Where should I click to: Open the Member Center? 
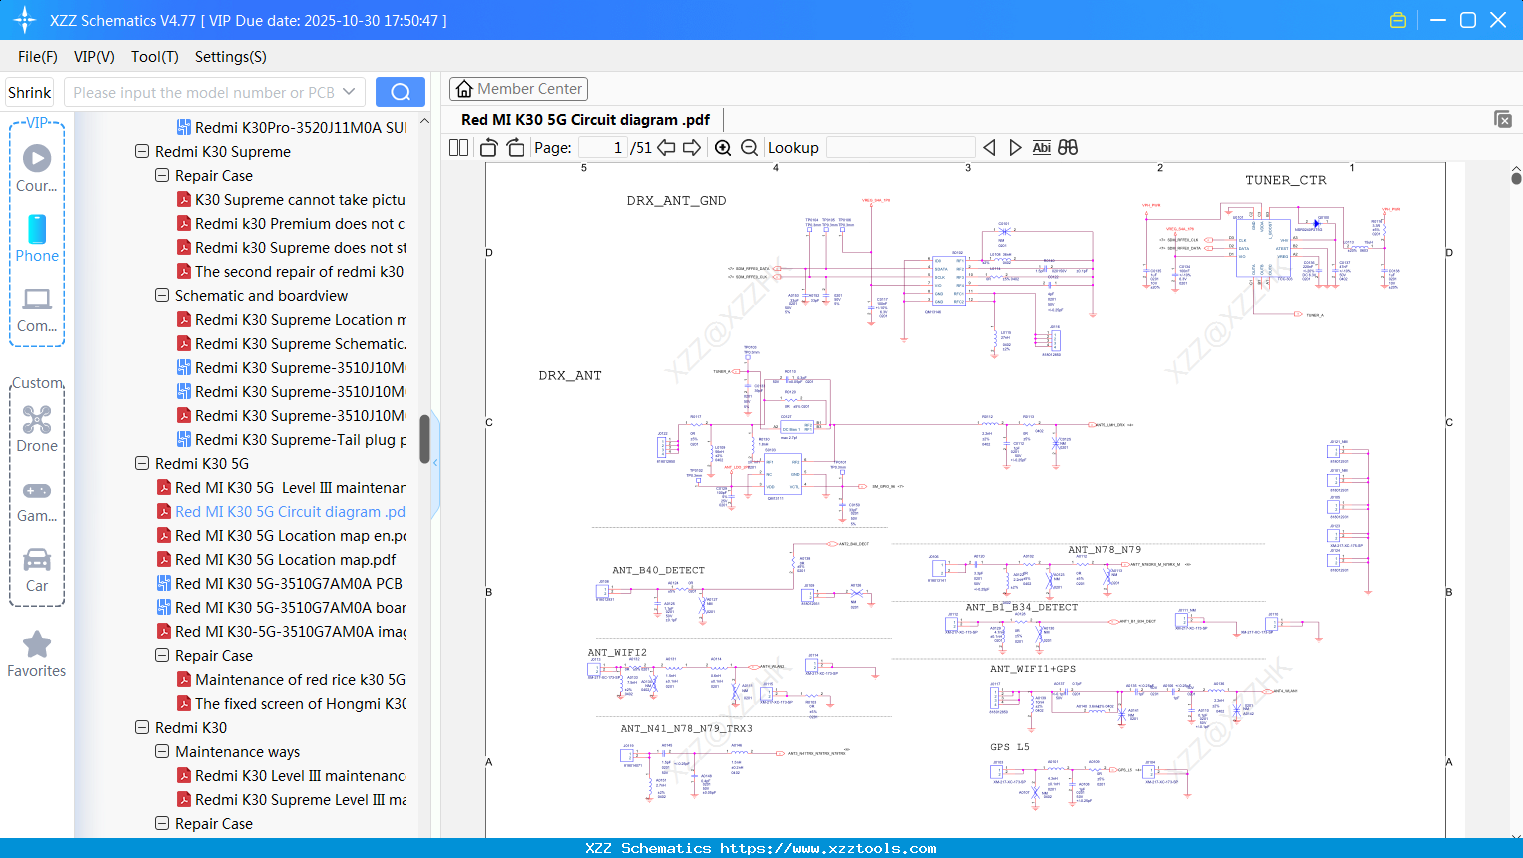tap(518, 88)
